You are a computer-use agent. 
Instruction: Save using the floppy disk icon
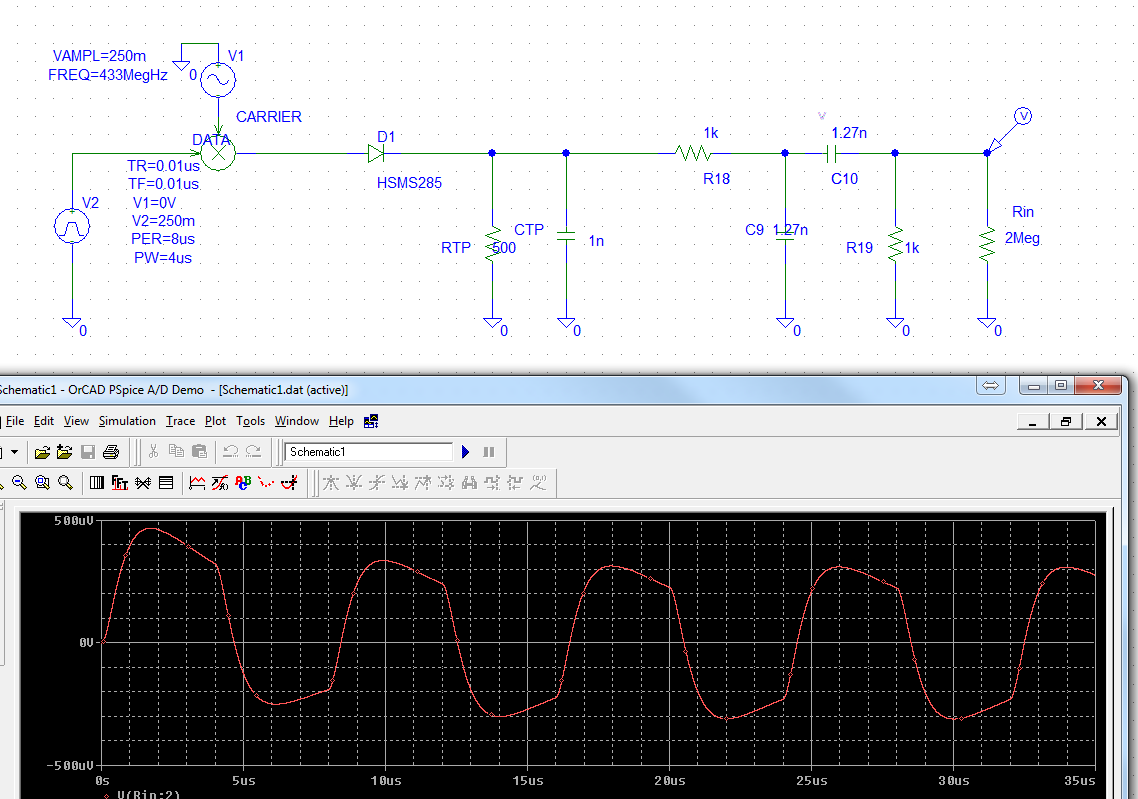coord(88,452)
